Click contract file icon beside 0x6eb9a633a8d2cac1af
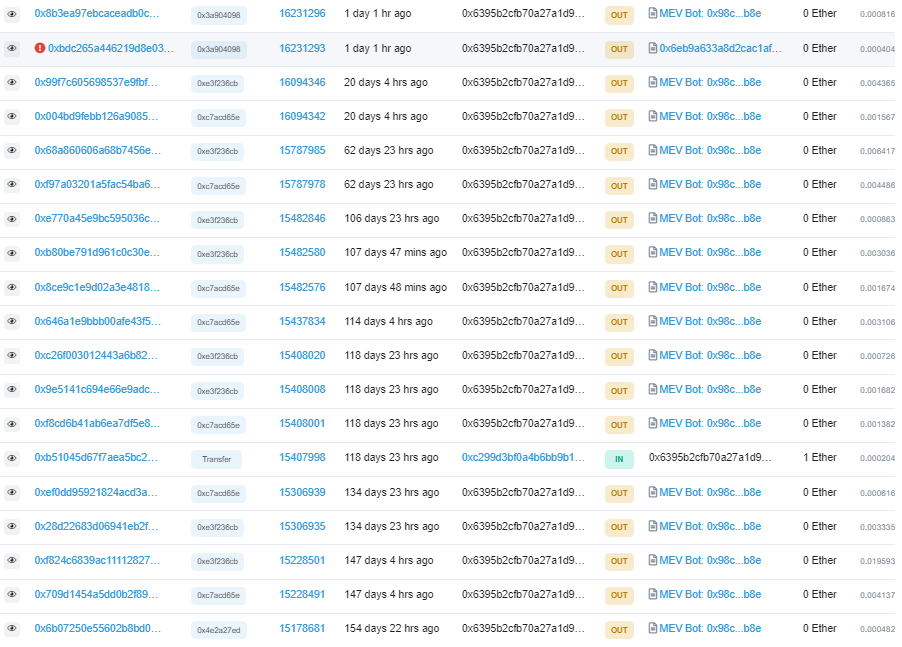Viewport: 902px width, 647px height. 652,48
